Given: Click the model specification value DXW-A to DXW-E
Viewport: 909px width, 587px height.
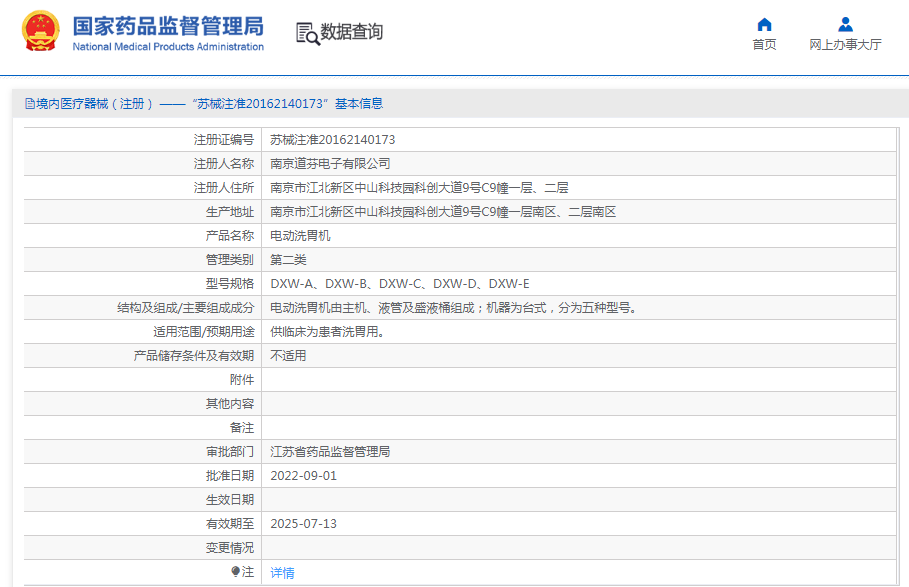Looking at the screenshot, I should [x=400, y=284].
